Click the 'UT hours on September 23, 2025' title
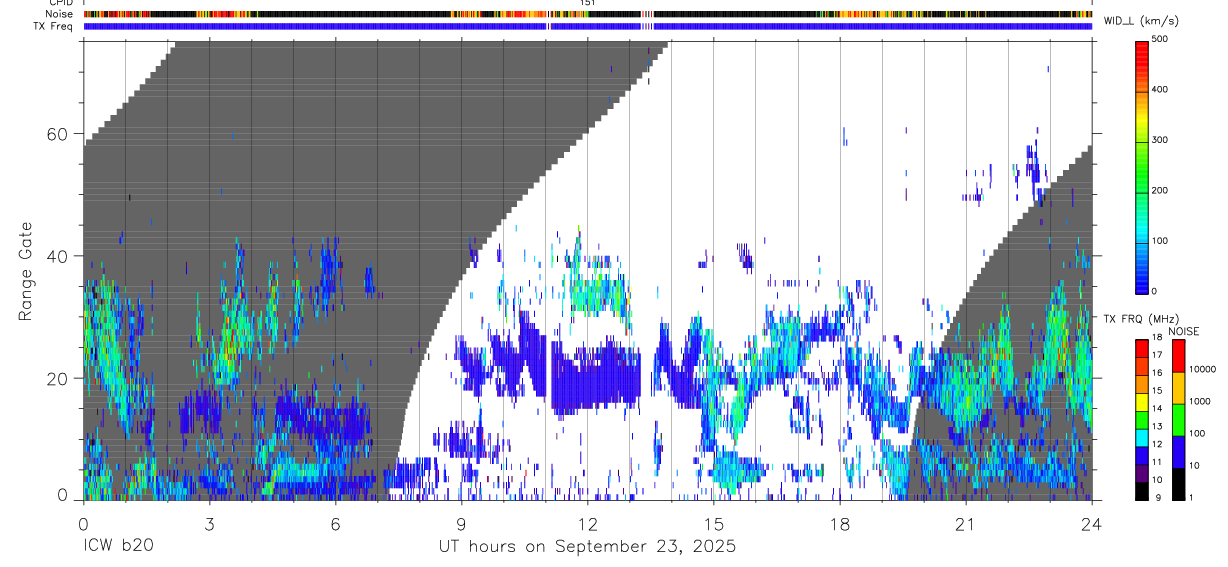Viewport: 1228px width, 567px height. click(587, 547)
